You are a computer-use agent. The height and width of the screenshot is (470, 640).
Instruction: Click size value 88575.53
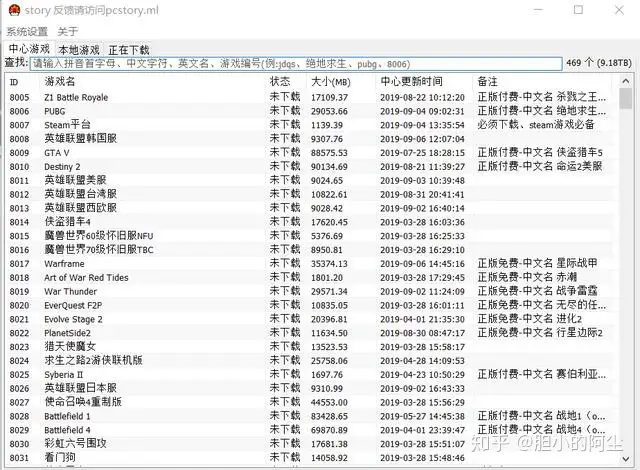coord(329,153)
